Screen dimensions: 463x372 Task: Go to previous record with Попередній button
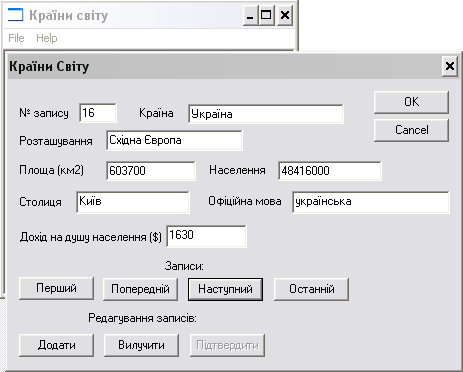point(140,289)
